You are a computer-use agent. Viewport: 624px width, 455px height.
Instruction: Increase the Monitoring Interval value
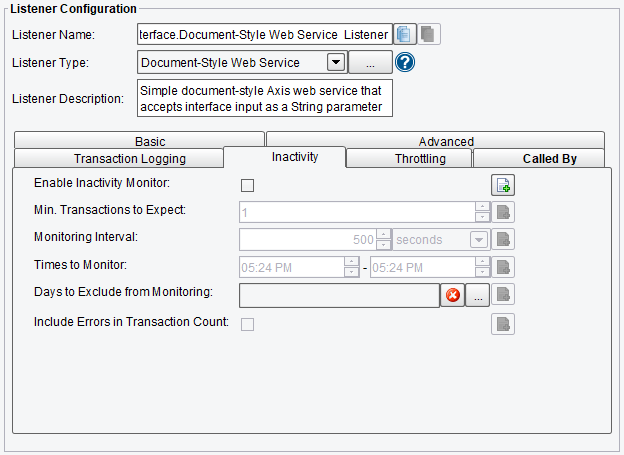(x=384, y=234)
